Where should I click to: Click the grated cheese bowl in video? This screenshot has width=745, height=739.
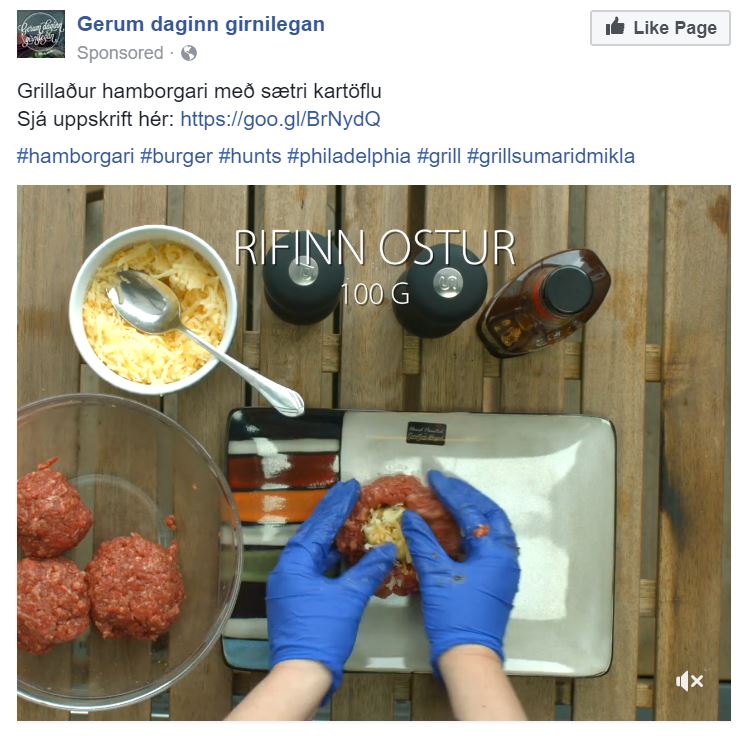154,311
